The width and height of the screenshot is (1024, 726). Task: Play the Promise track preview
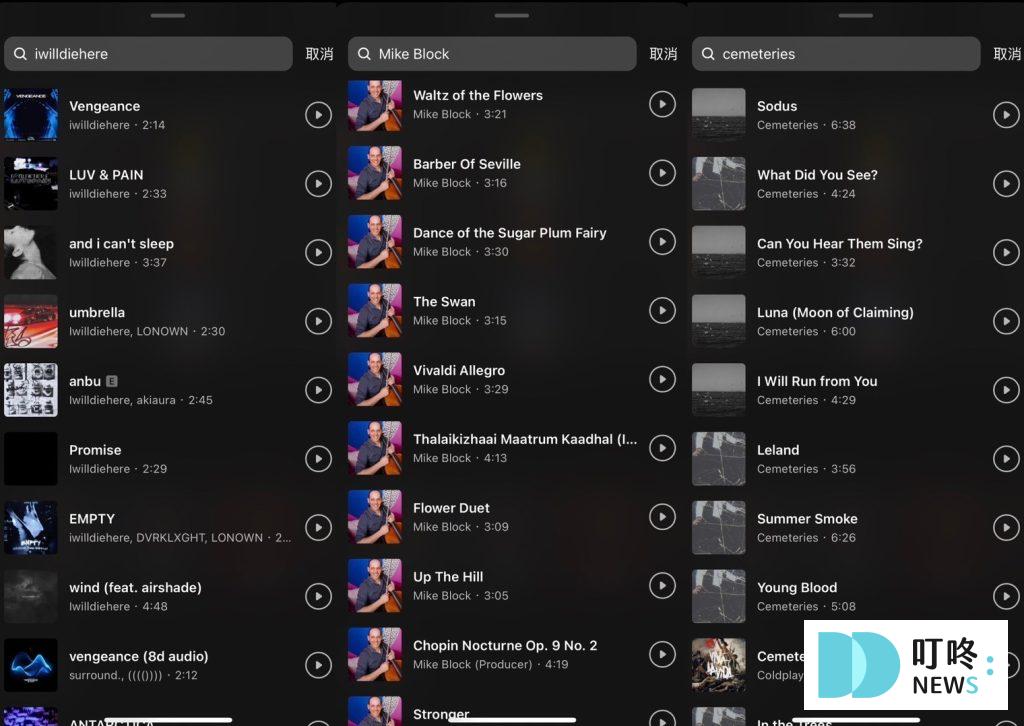tap(318, 459)
